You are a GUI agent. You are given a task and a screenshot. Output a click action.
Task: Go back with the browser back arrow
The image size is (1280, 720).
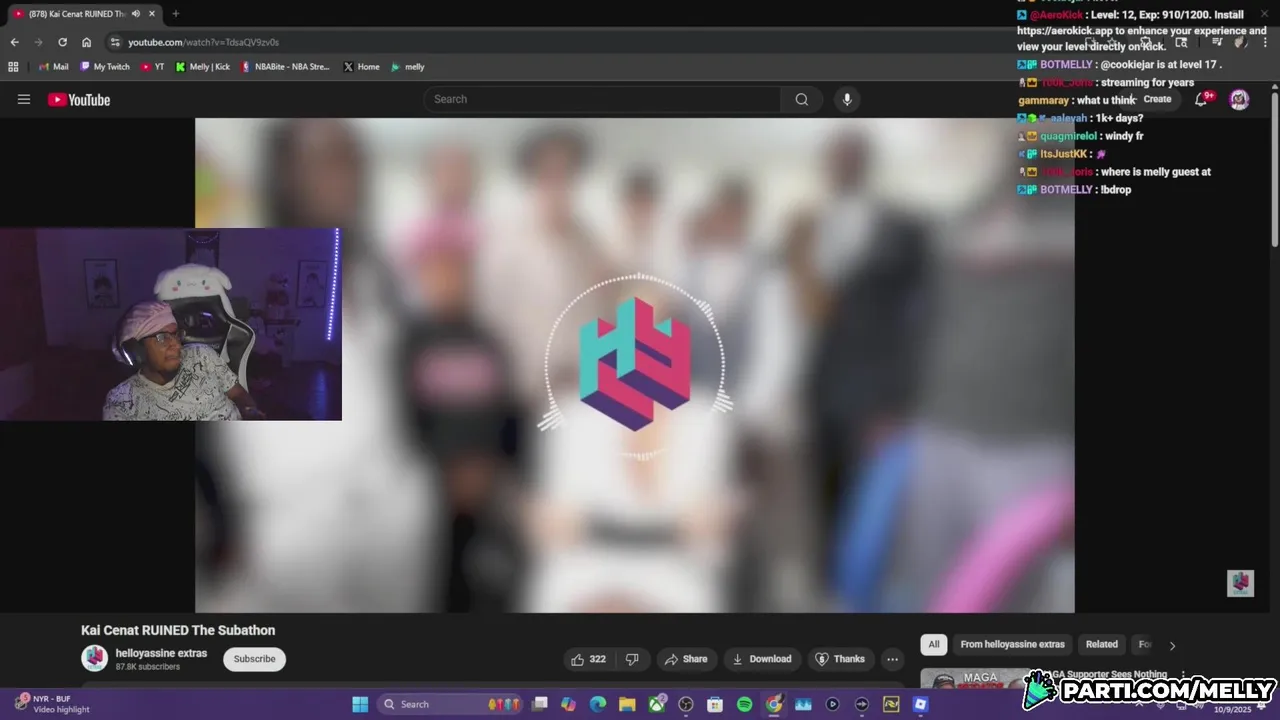(14, 42)
